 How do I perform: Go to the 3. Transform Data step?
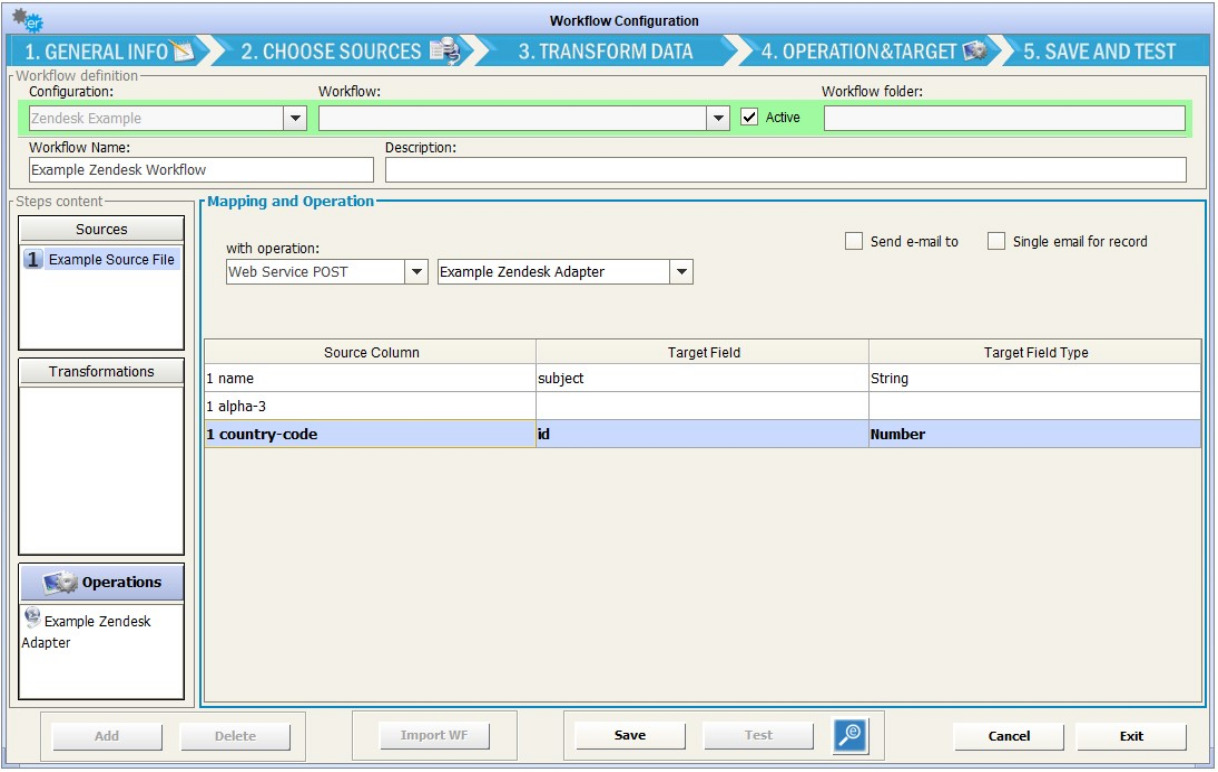605,52
